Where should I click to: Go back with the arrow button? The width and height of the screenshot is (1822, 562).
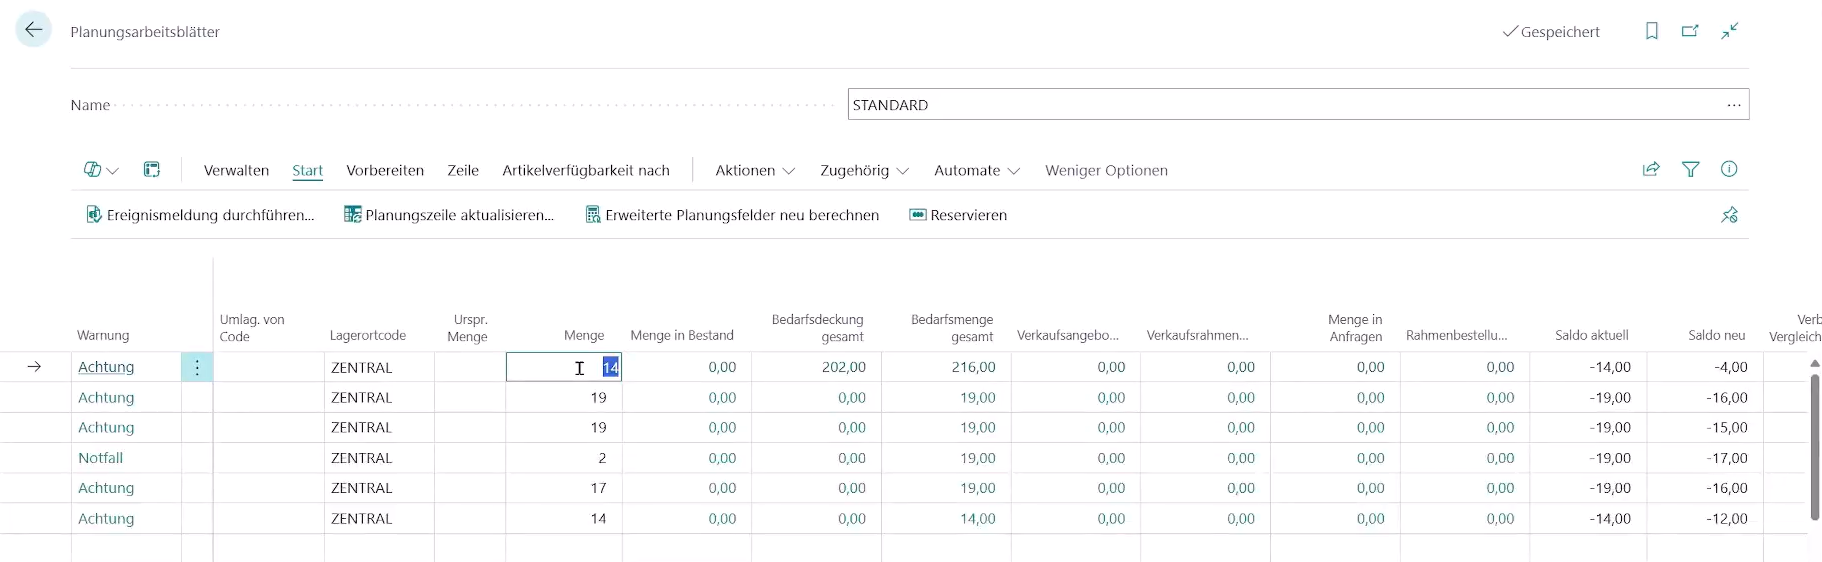tap(33, 30)
